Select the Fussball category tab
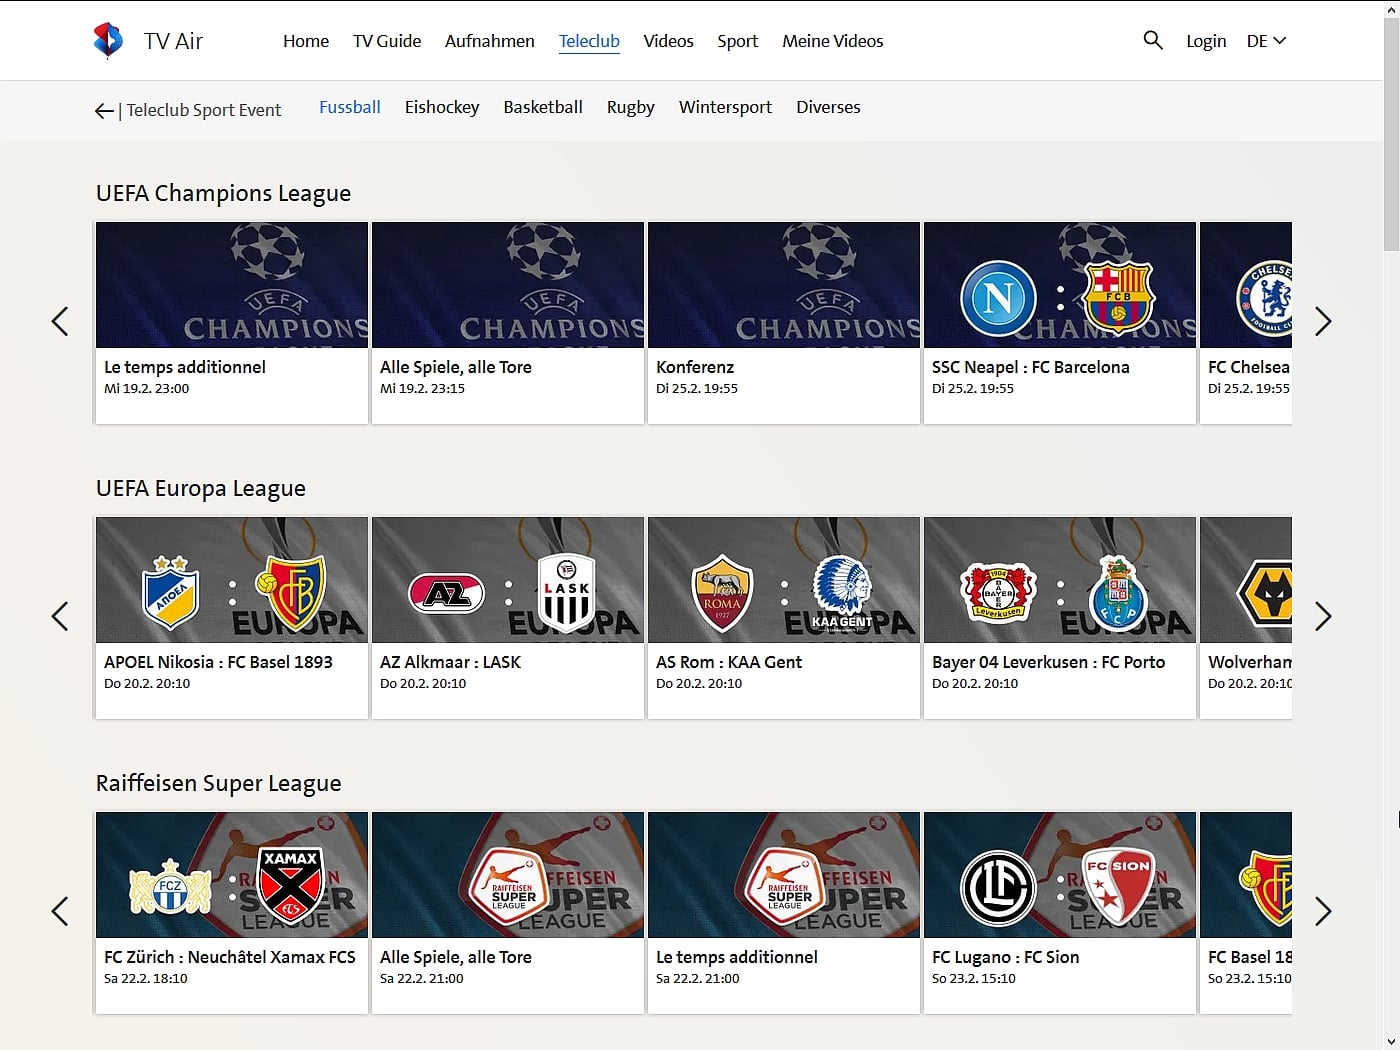1400x1050 pixels. pos(350,107)
